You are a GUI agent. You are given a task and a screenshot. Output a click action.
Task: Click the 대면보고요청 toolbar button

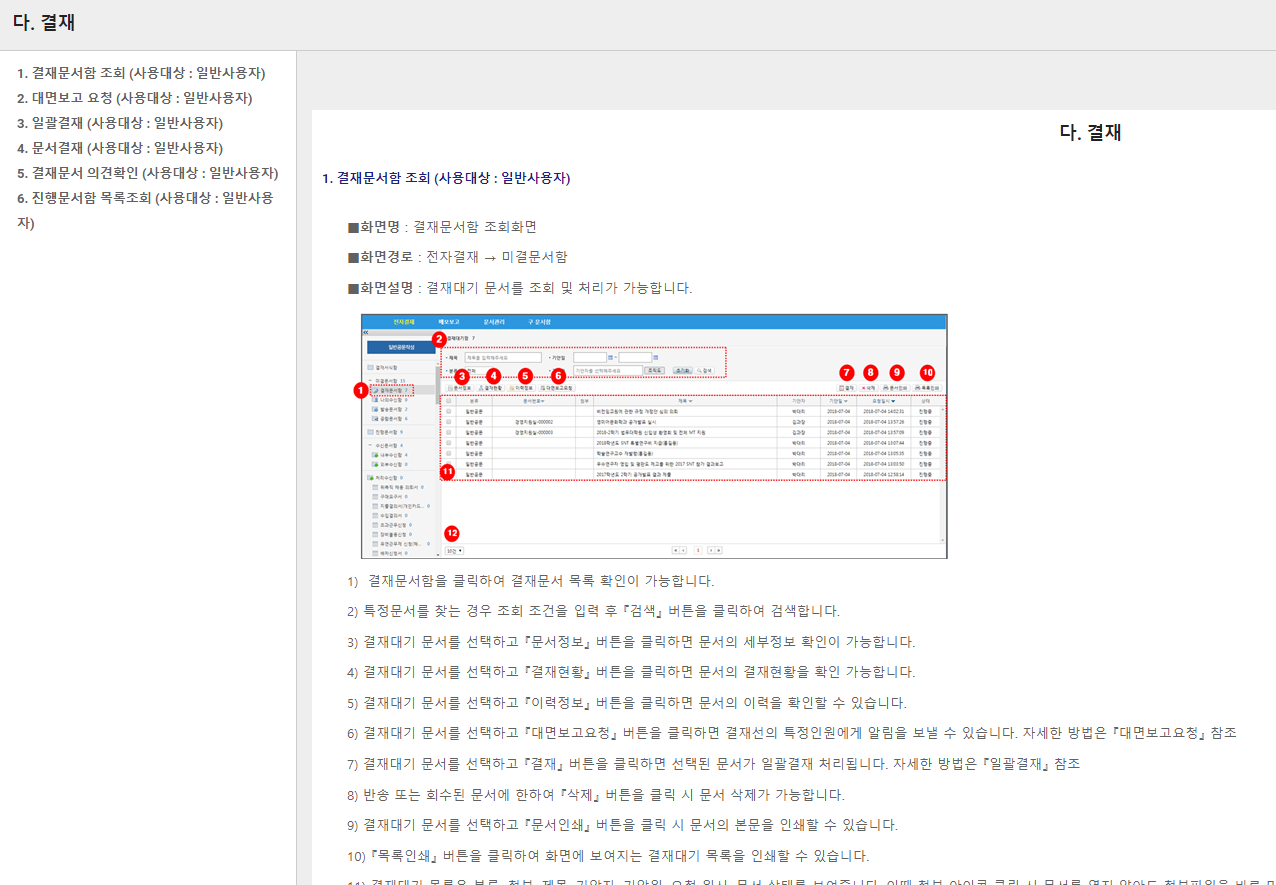pos(556,387)
